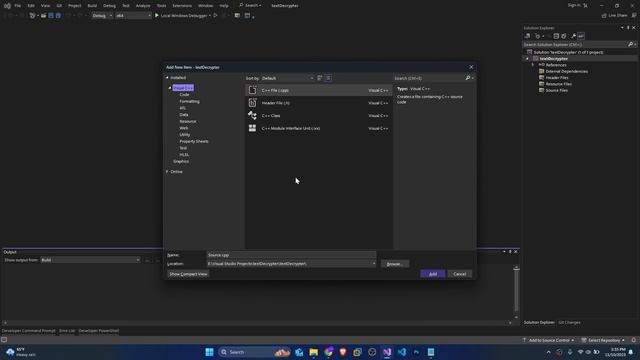Pick the C++ Module Interface Unit template
The image size is (640, 360).
tap(318, 128)
